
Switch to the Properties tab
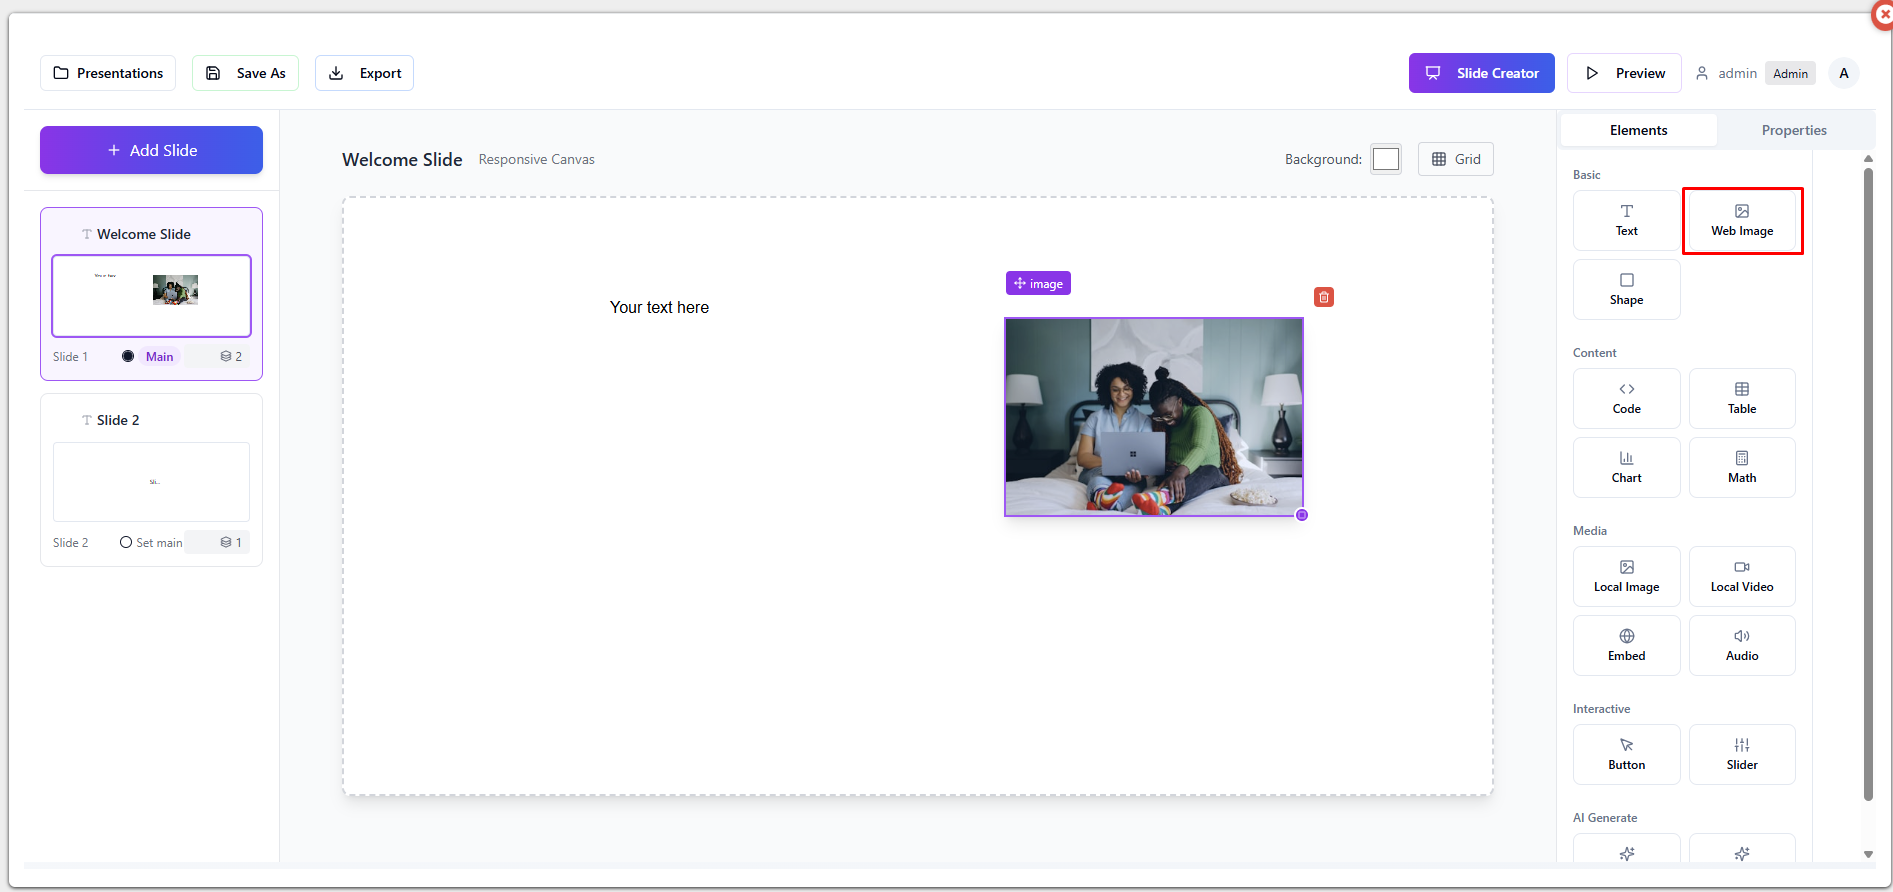(1793, 130)
